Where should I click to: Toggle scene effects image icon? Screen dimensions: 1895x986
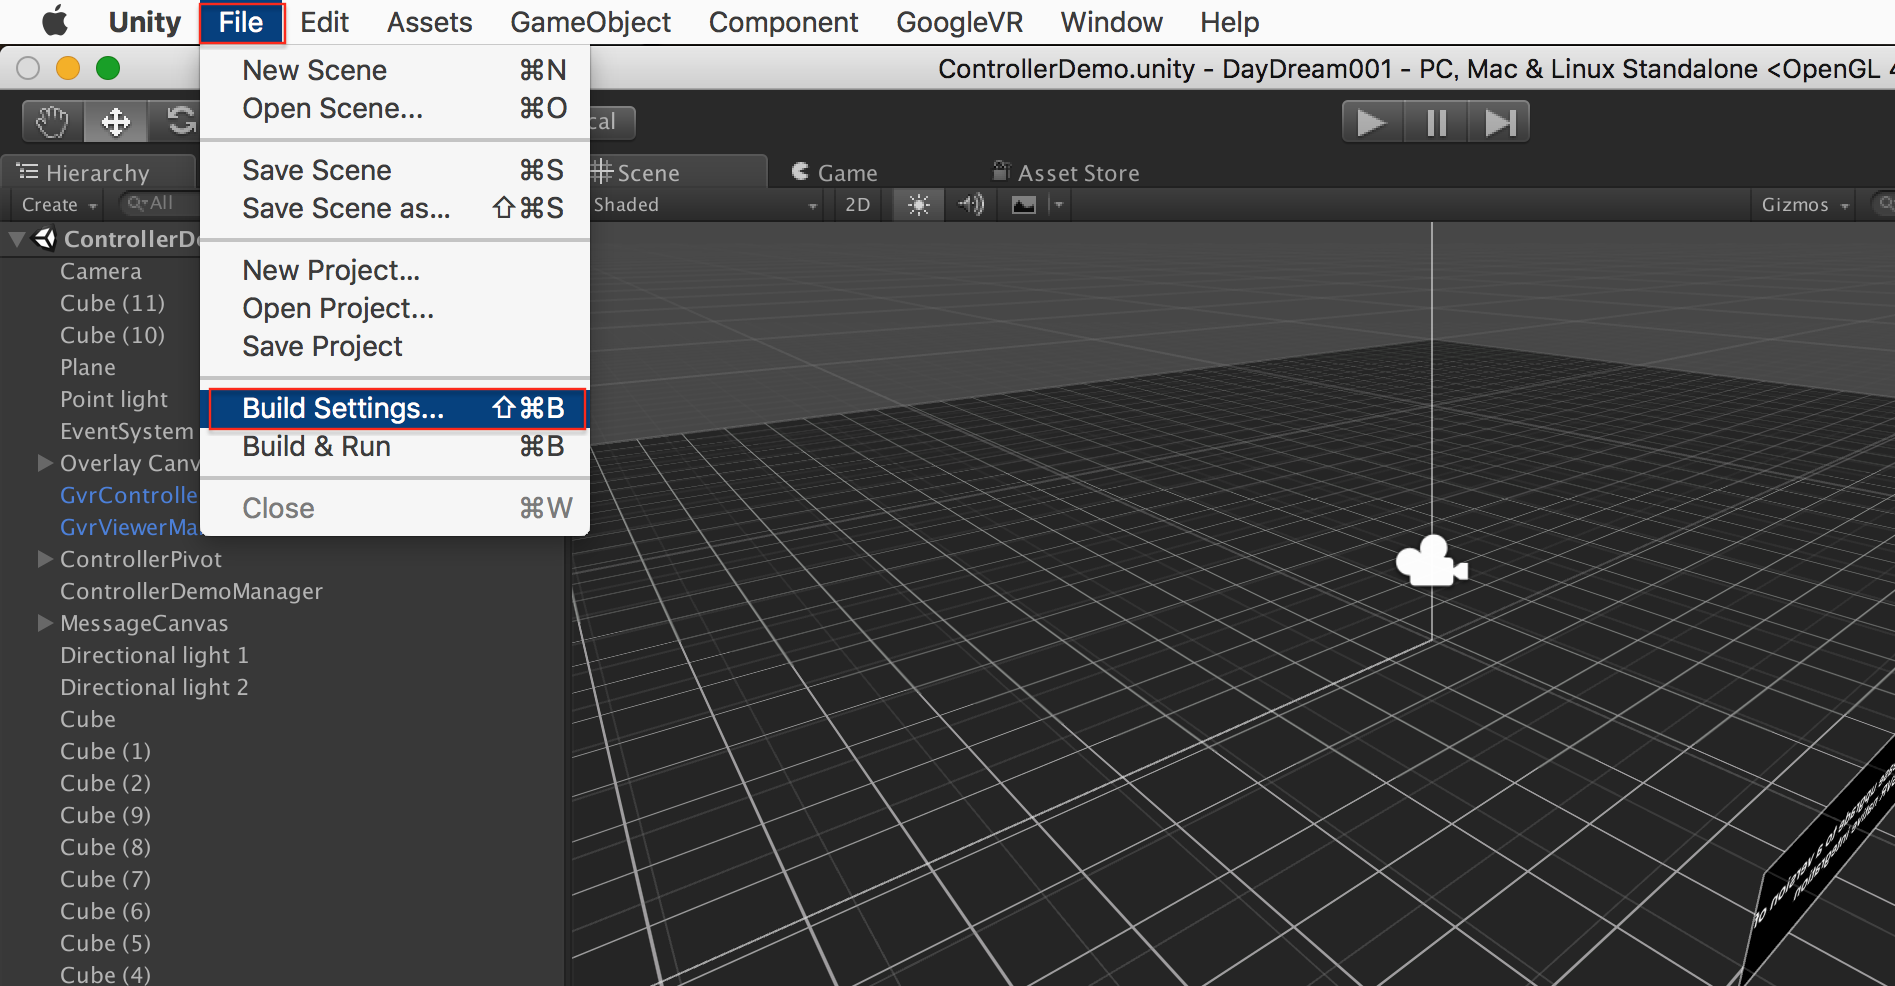coord(1023,205)
